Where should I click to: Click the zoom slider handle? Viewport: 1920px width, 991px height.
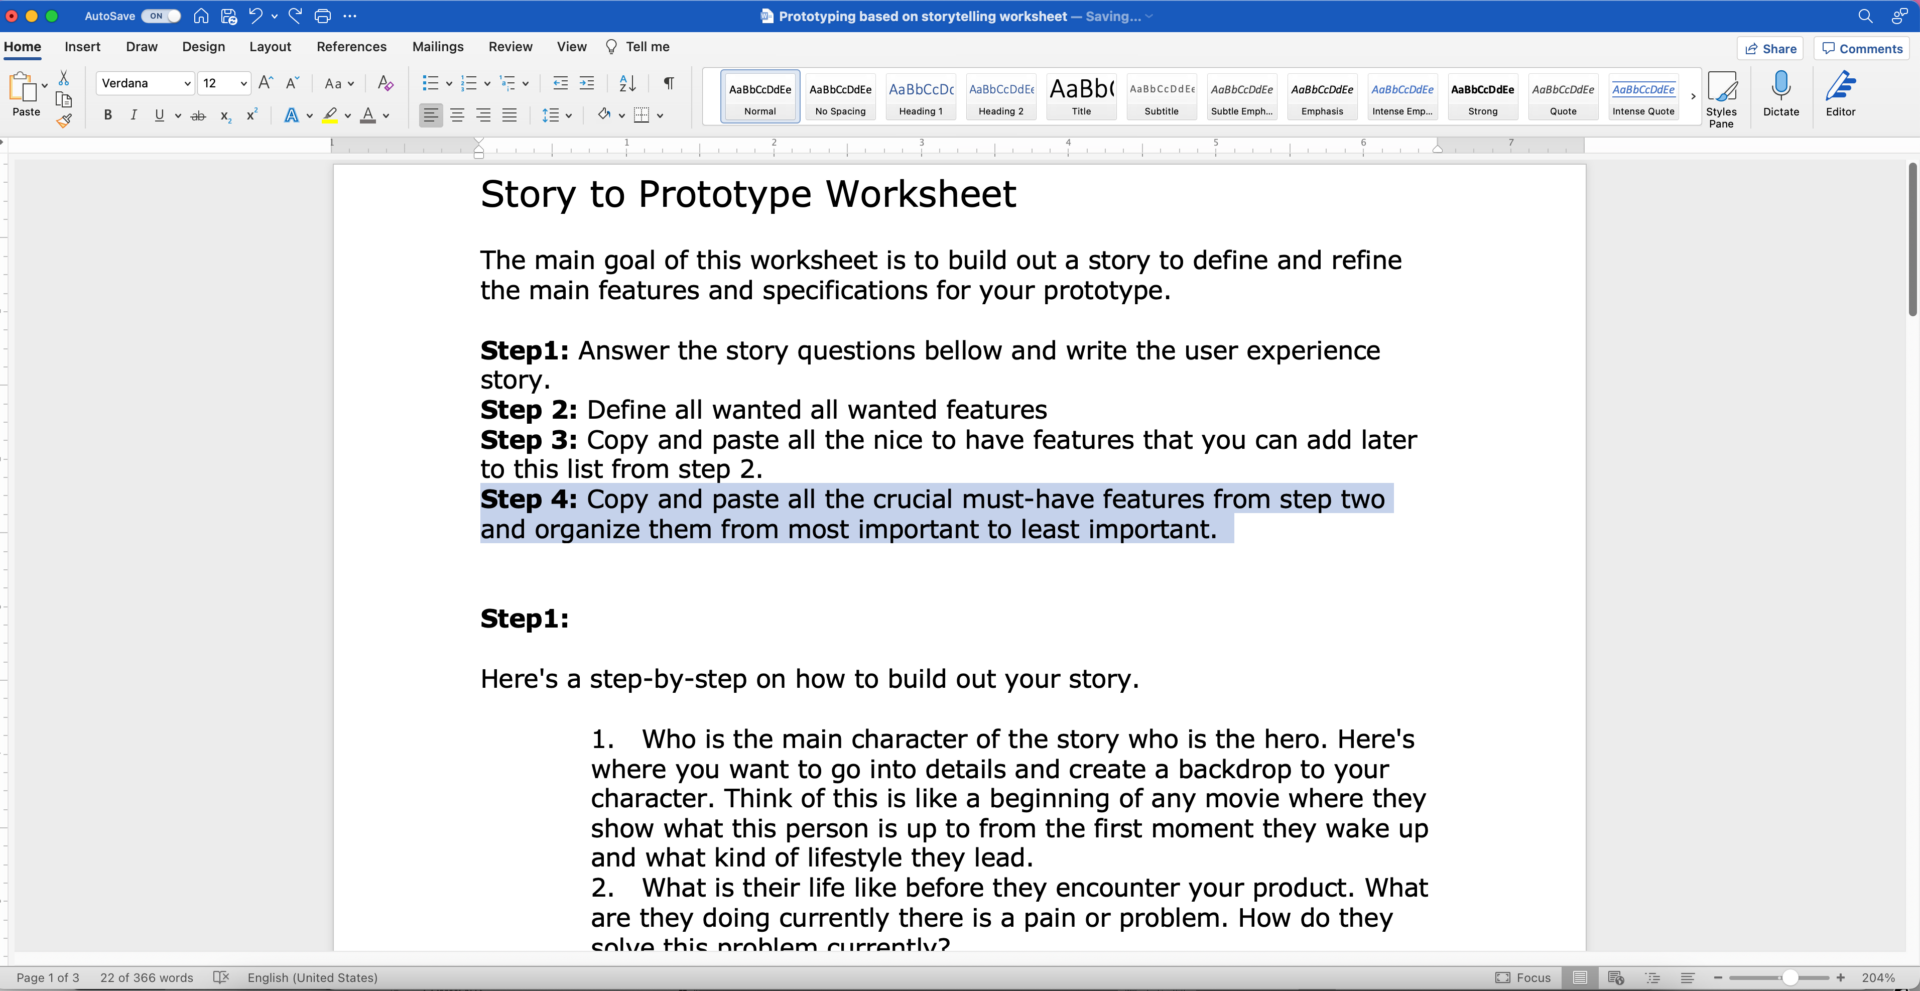[x=1790, y=977]
